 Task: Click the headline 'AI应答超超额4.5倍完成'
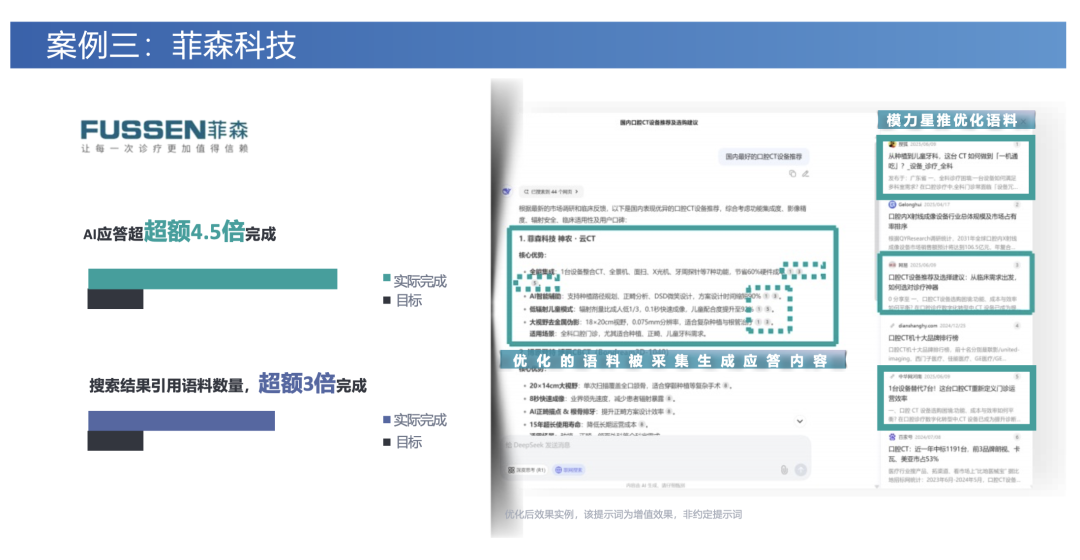(x=179, y=232)
